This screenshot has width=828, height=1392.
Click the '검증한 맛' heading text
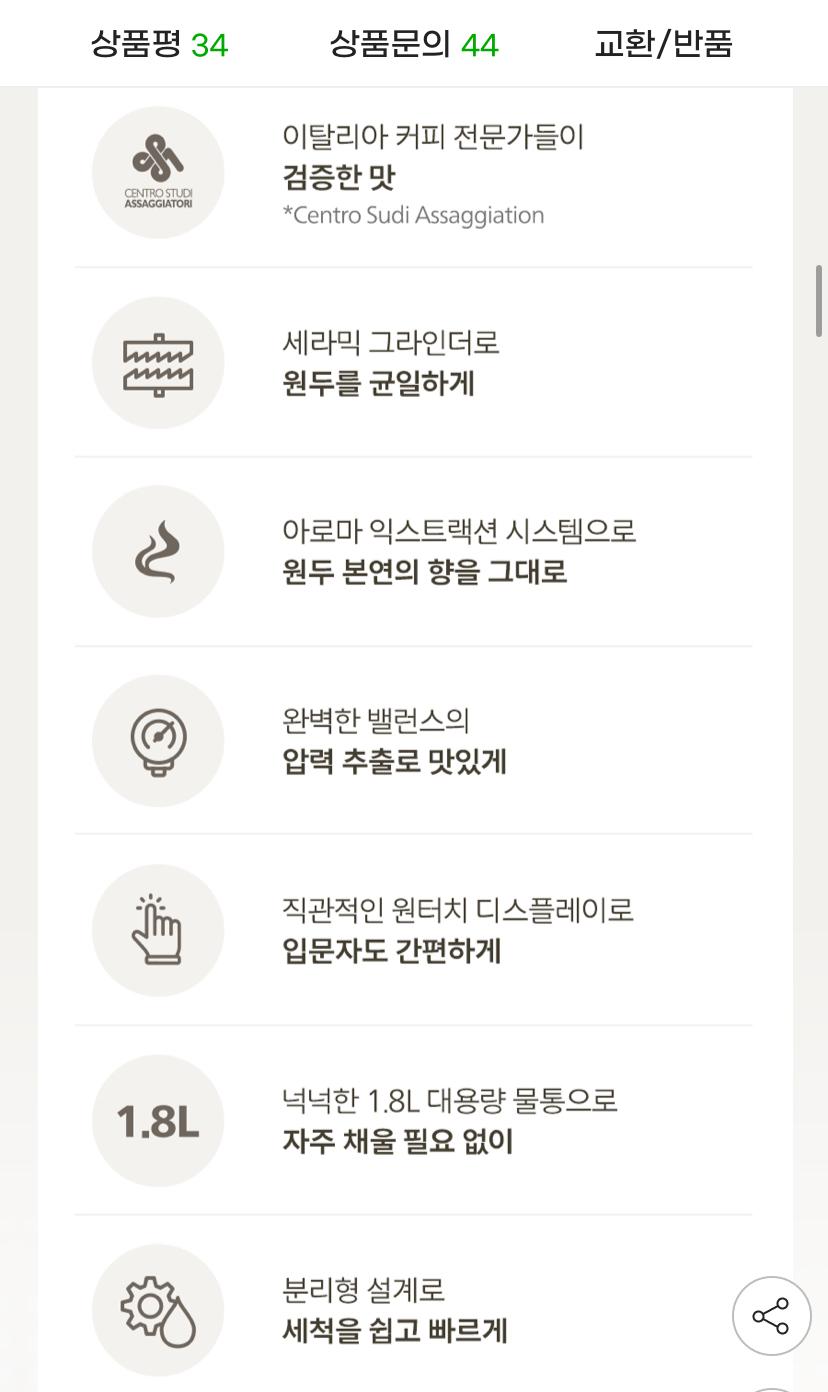339,178
